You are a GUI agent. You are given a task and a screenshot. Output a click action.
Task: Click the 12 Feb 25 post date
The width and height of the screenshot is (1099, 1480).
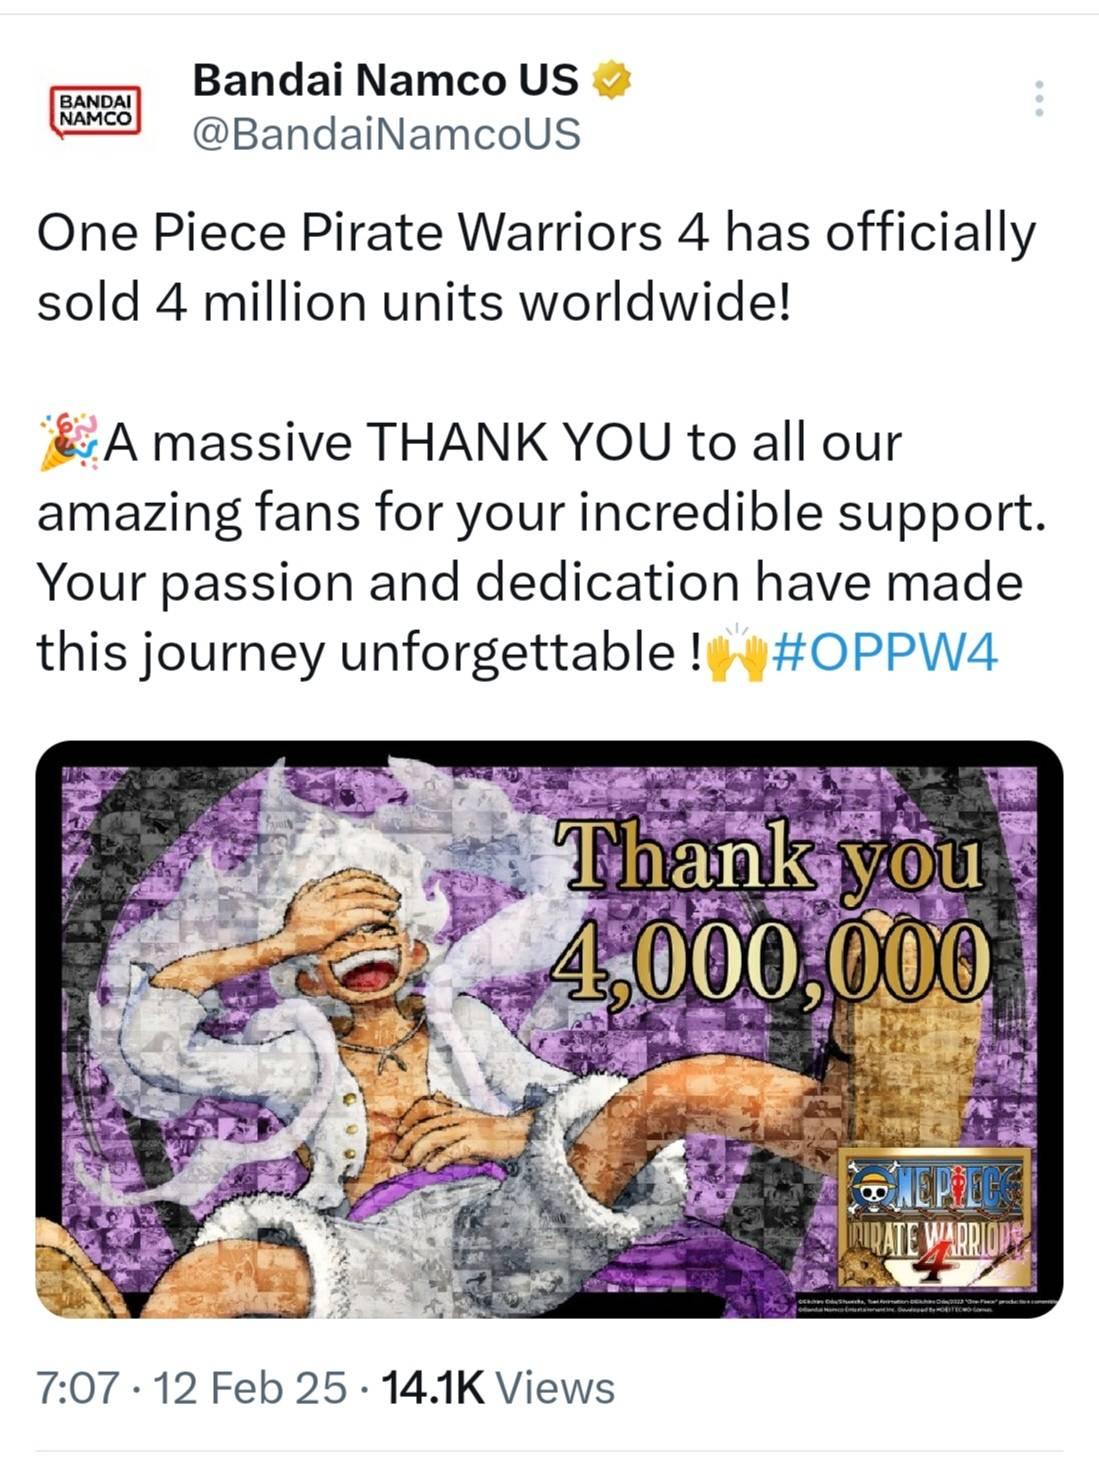[x=249, y=1388]
